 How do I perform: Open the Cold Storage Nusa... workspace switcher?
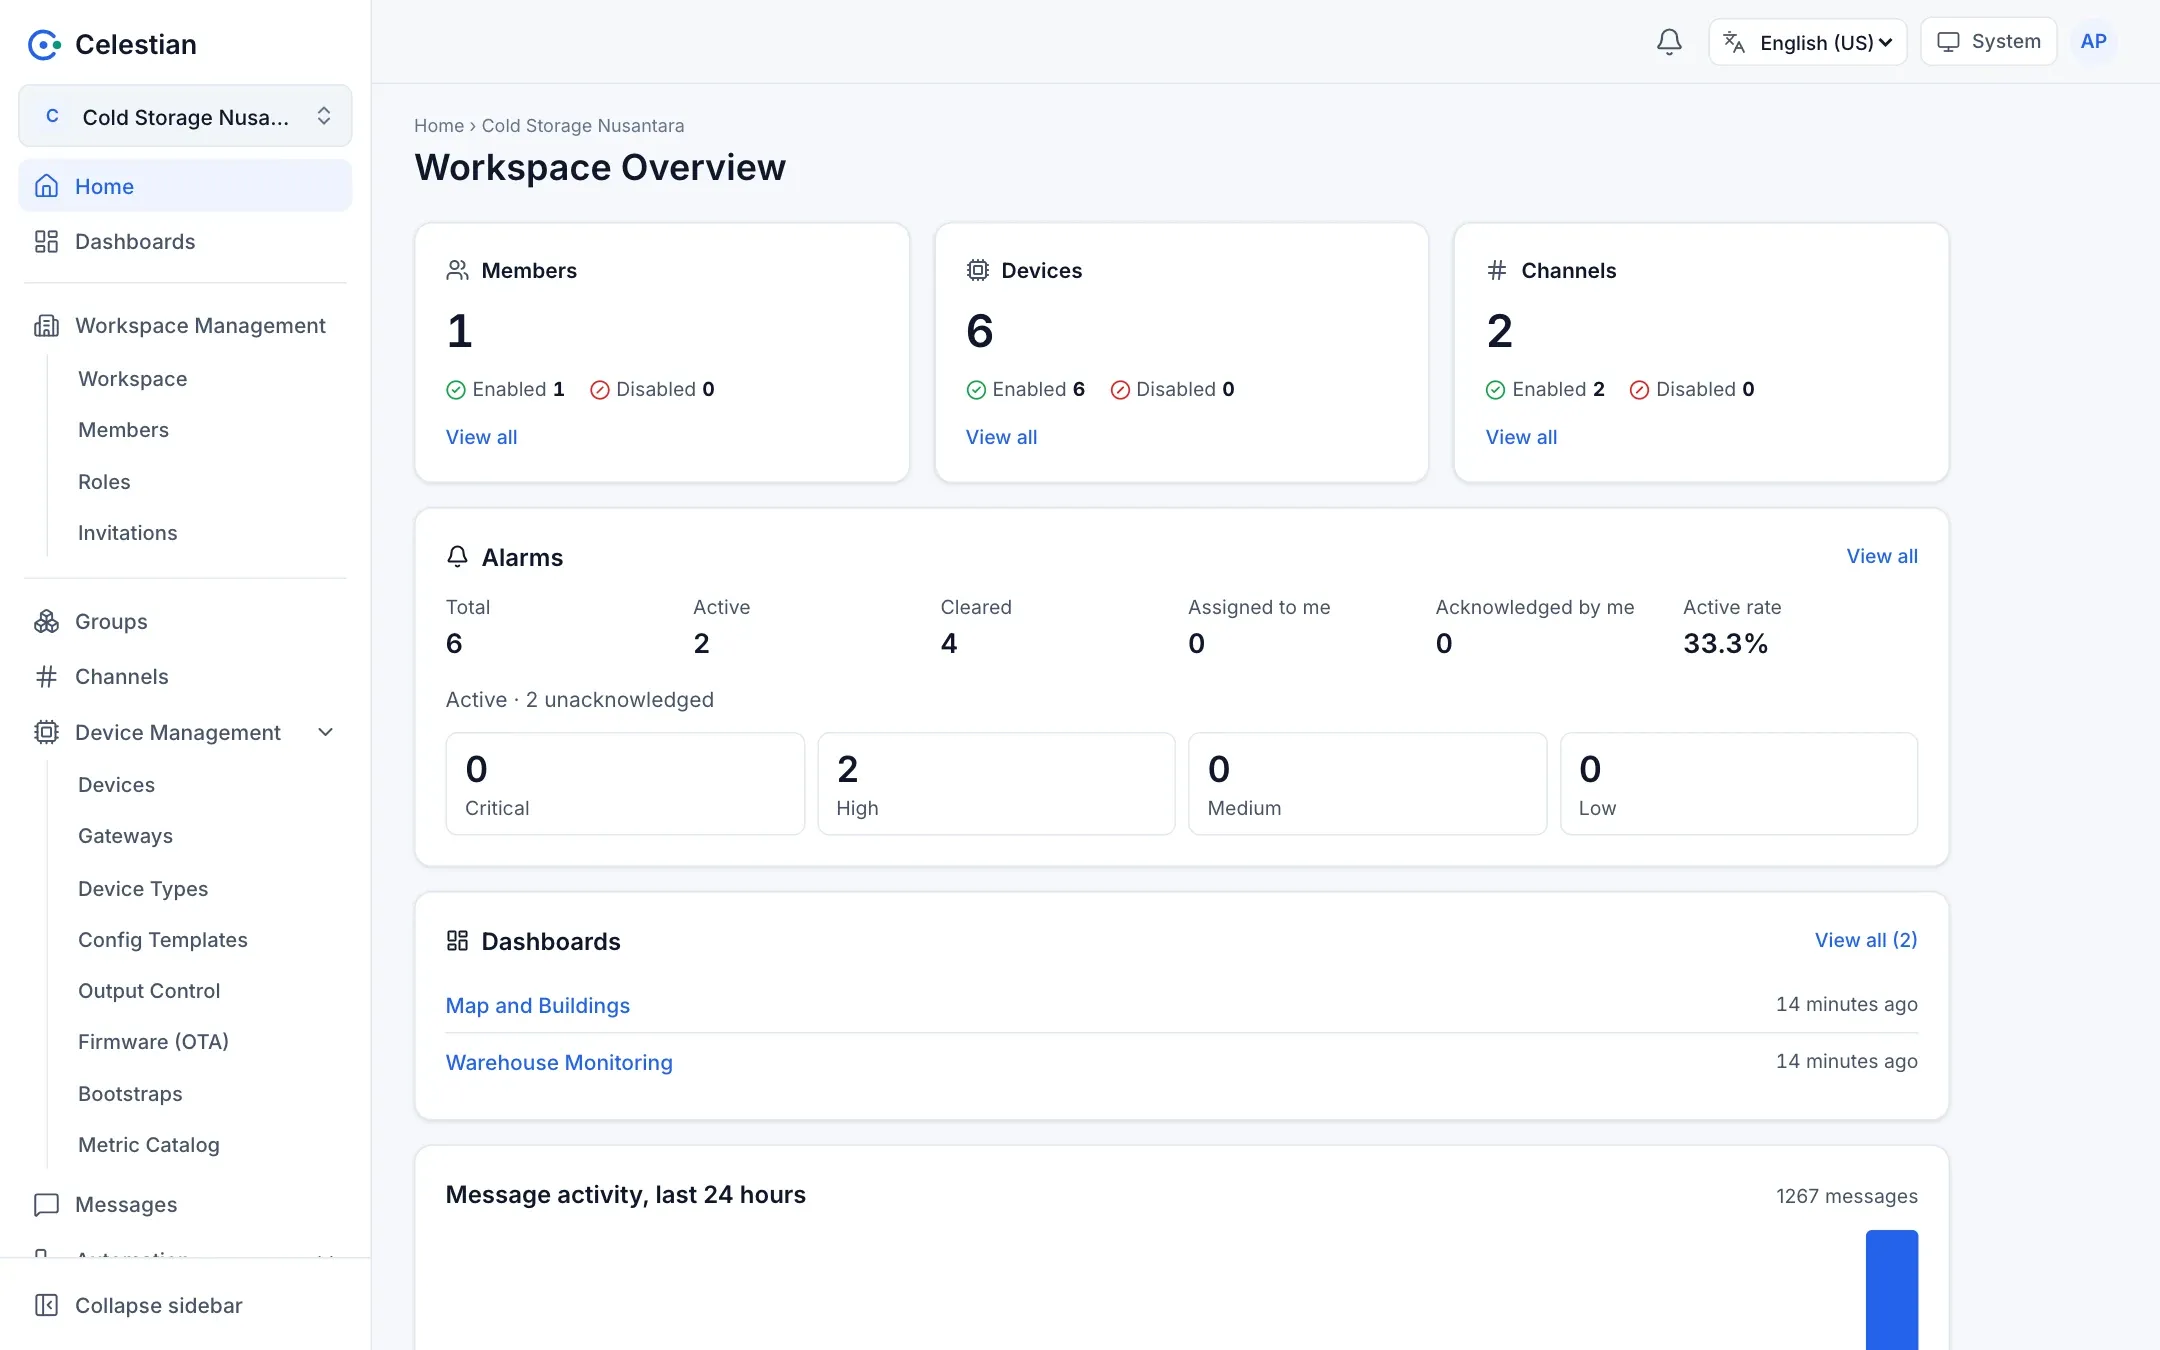tap(185, 116)
